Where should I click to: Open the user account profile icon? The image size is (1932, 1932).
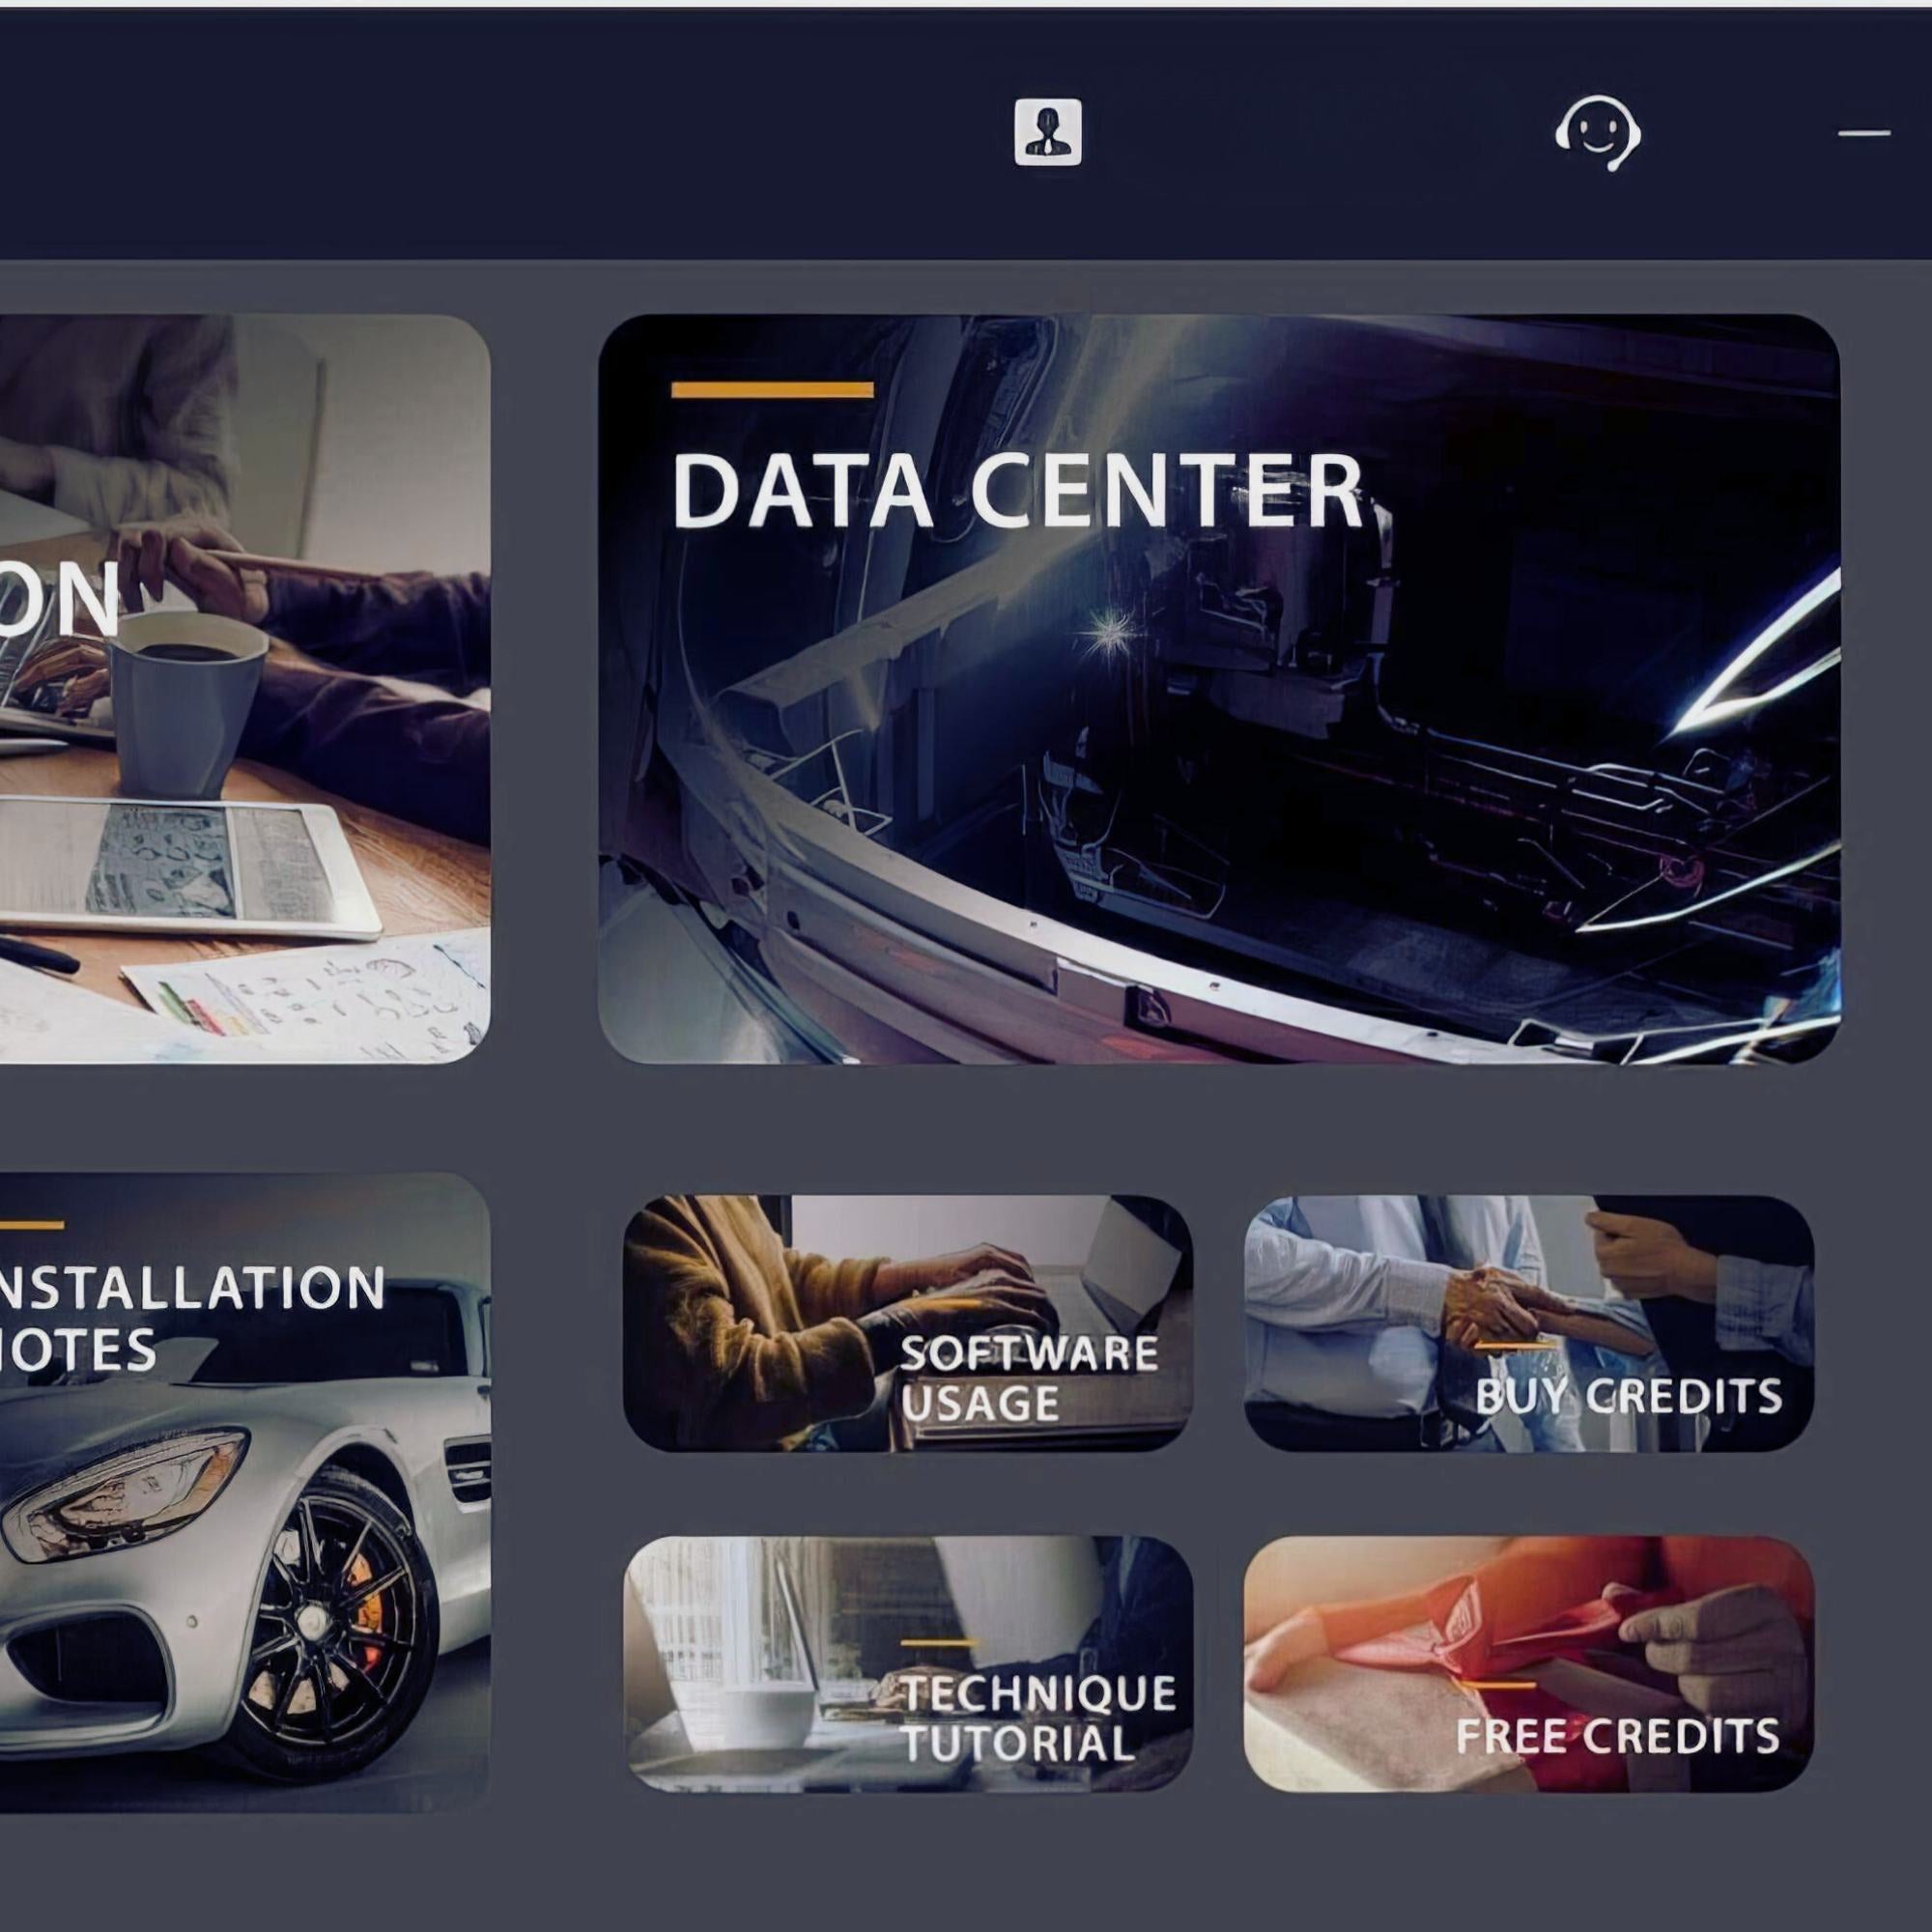(x=1047, y=131)
